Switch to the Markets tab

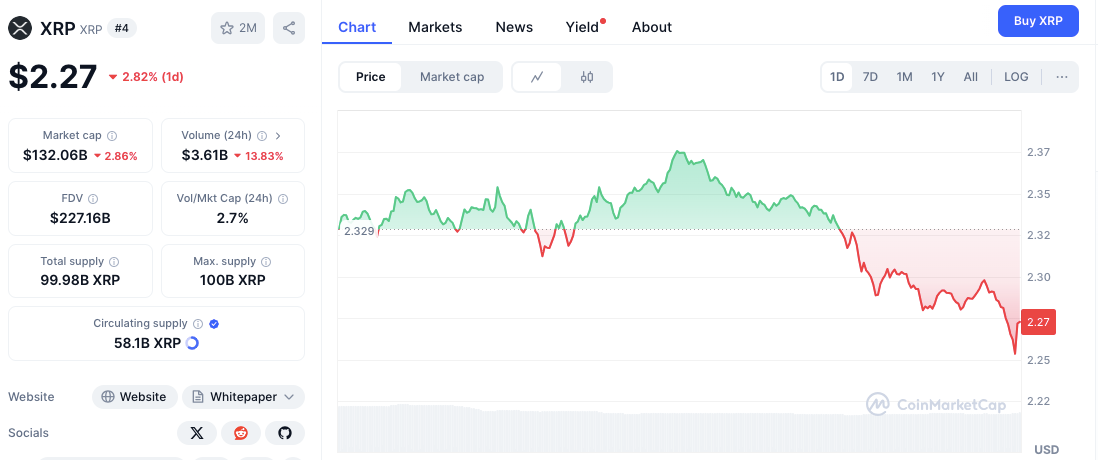coord(436,27)
